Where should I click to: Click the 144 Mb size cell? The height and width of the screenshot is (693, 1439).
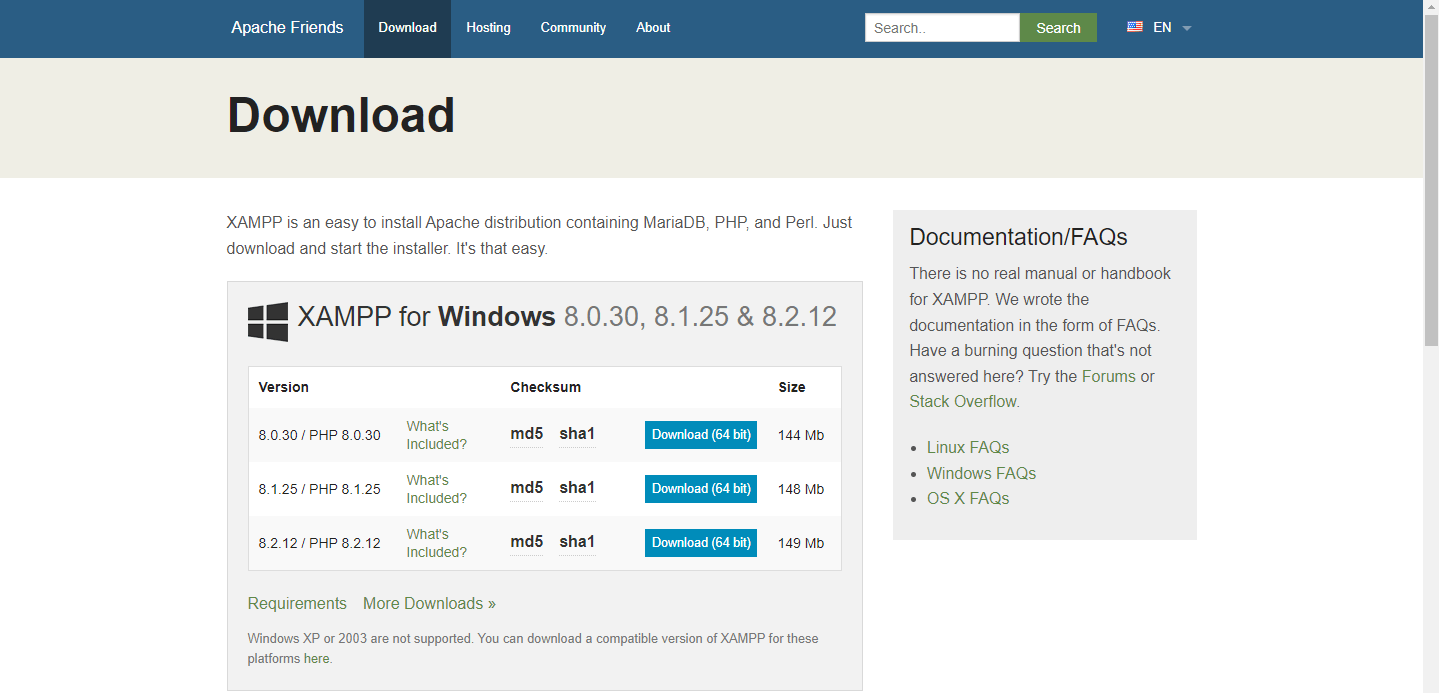(x=801, y=435)
